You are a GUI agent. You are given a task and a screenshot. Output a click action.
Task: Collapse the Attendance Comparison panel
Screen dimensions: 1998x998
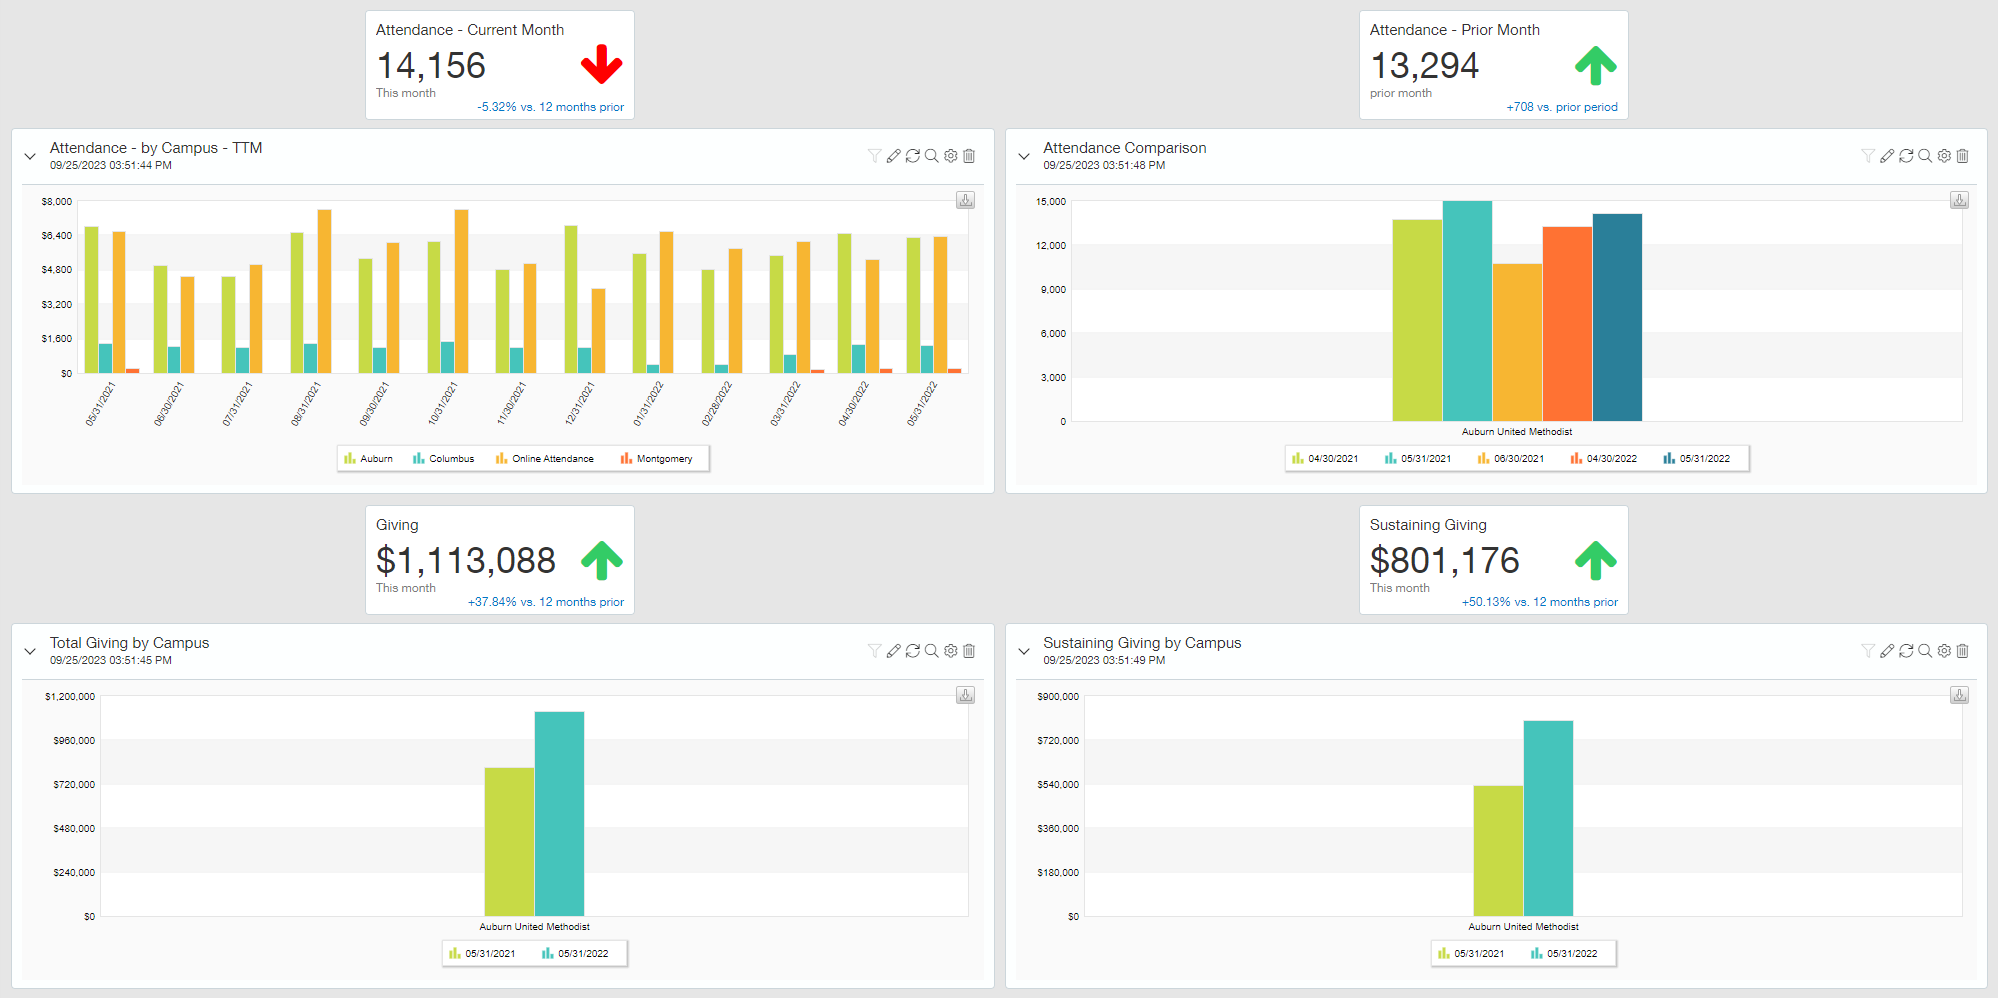tap(1023, 156)
